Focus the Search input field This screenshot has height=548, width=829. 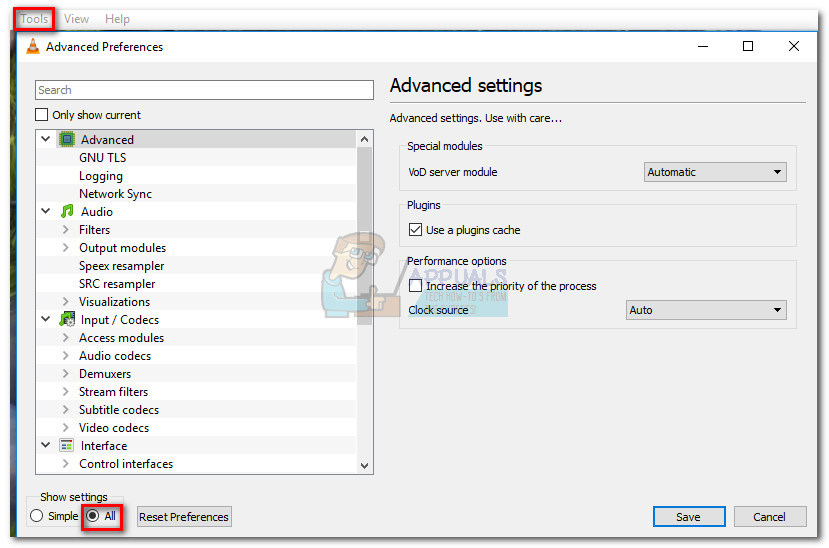[x=204, y=90]
